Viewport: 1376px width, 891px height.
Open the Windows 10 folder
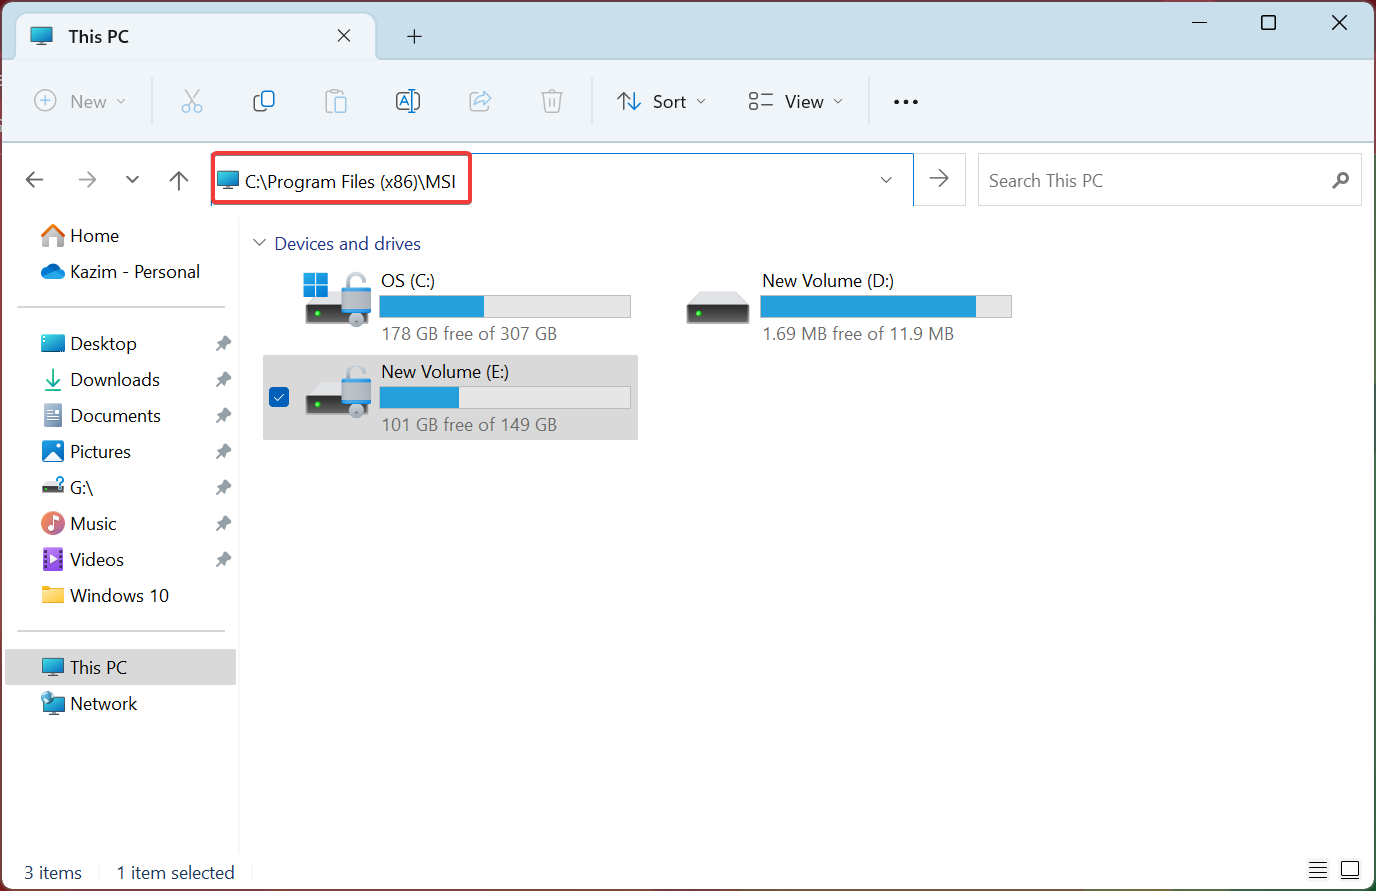click(105, 596)
